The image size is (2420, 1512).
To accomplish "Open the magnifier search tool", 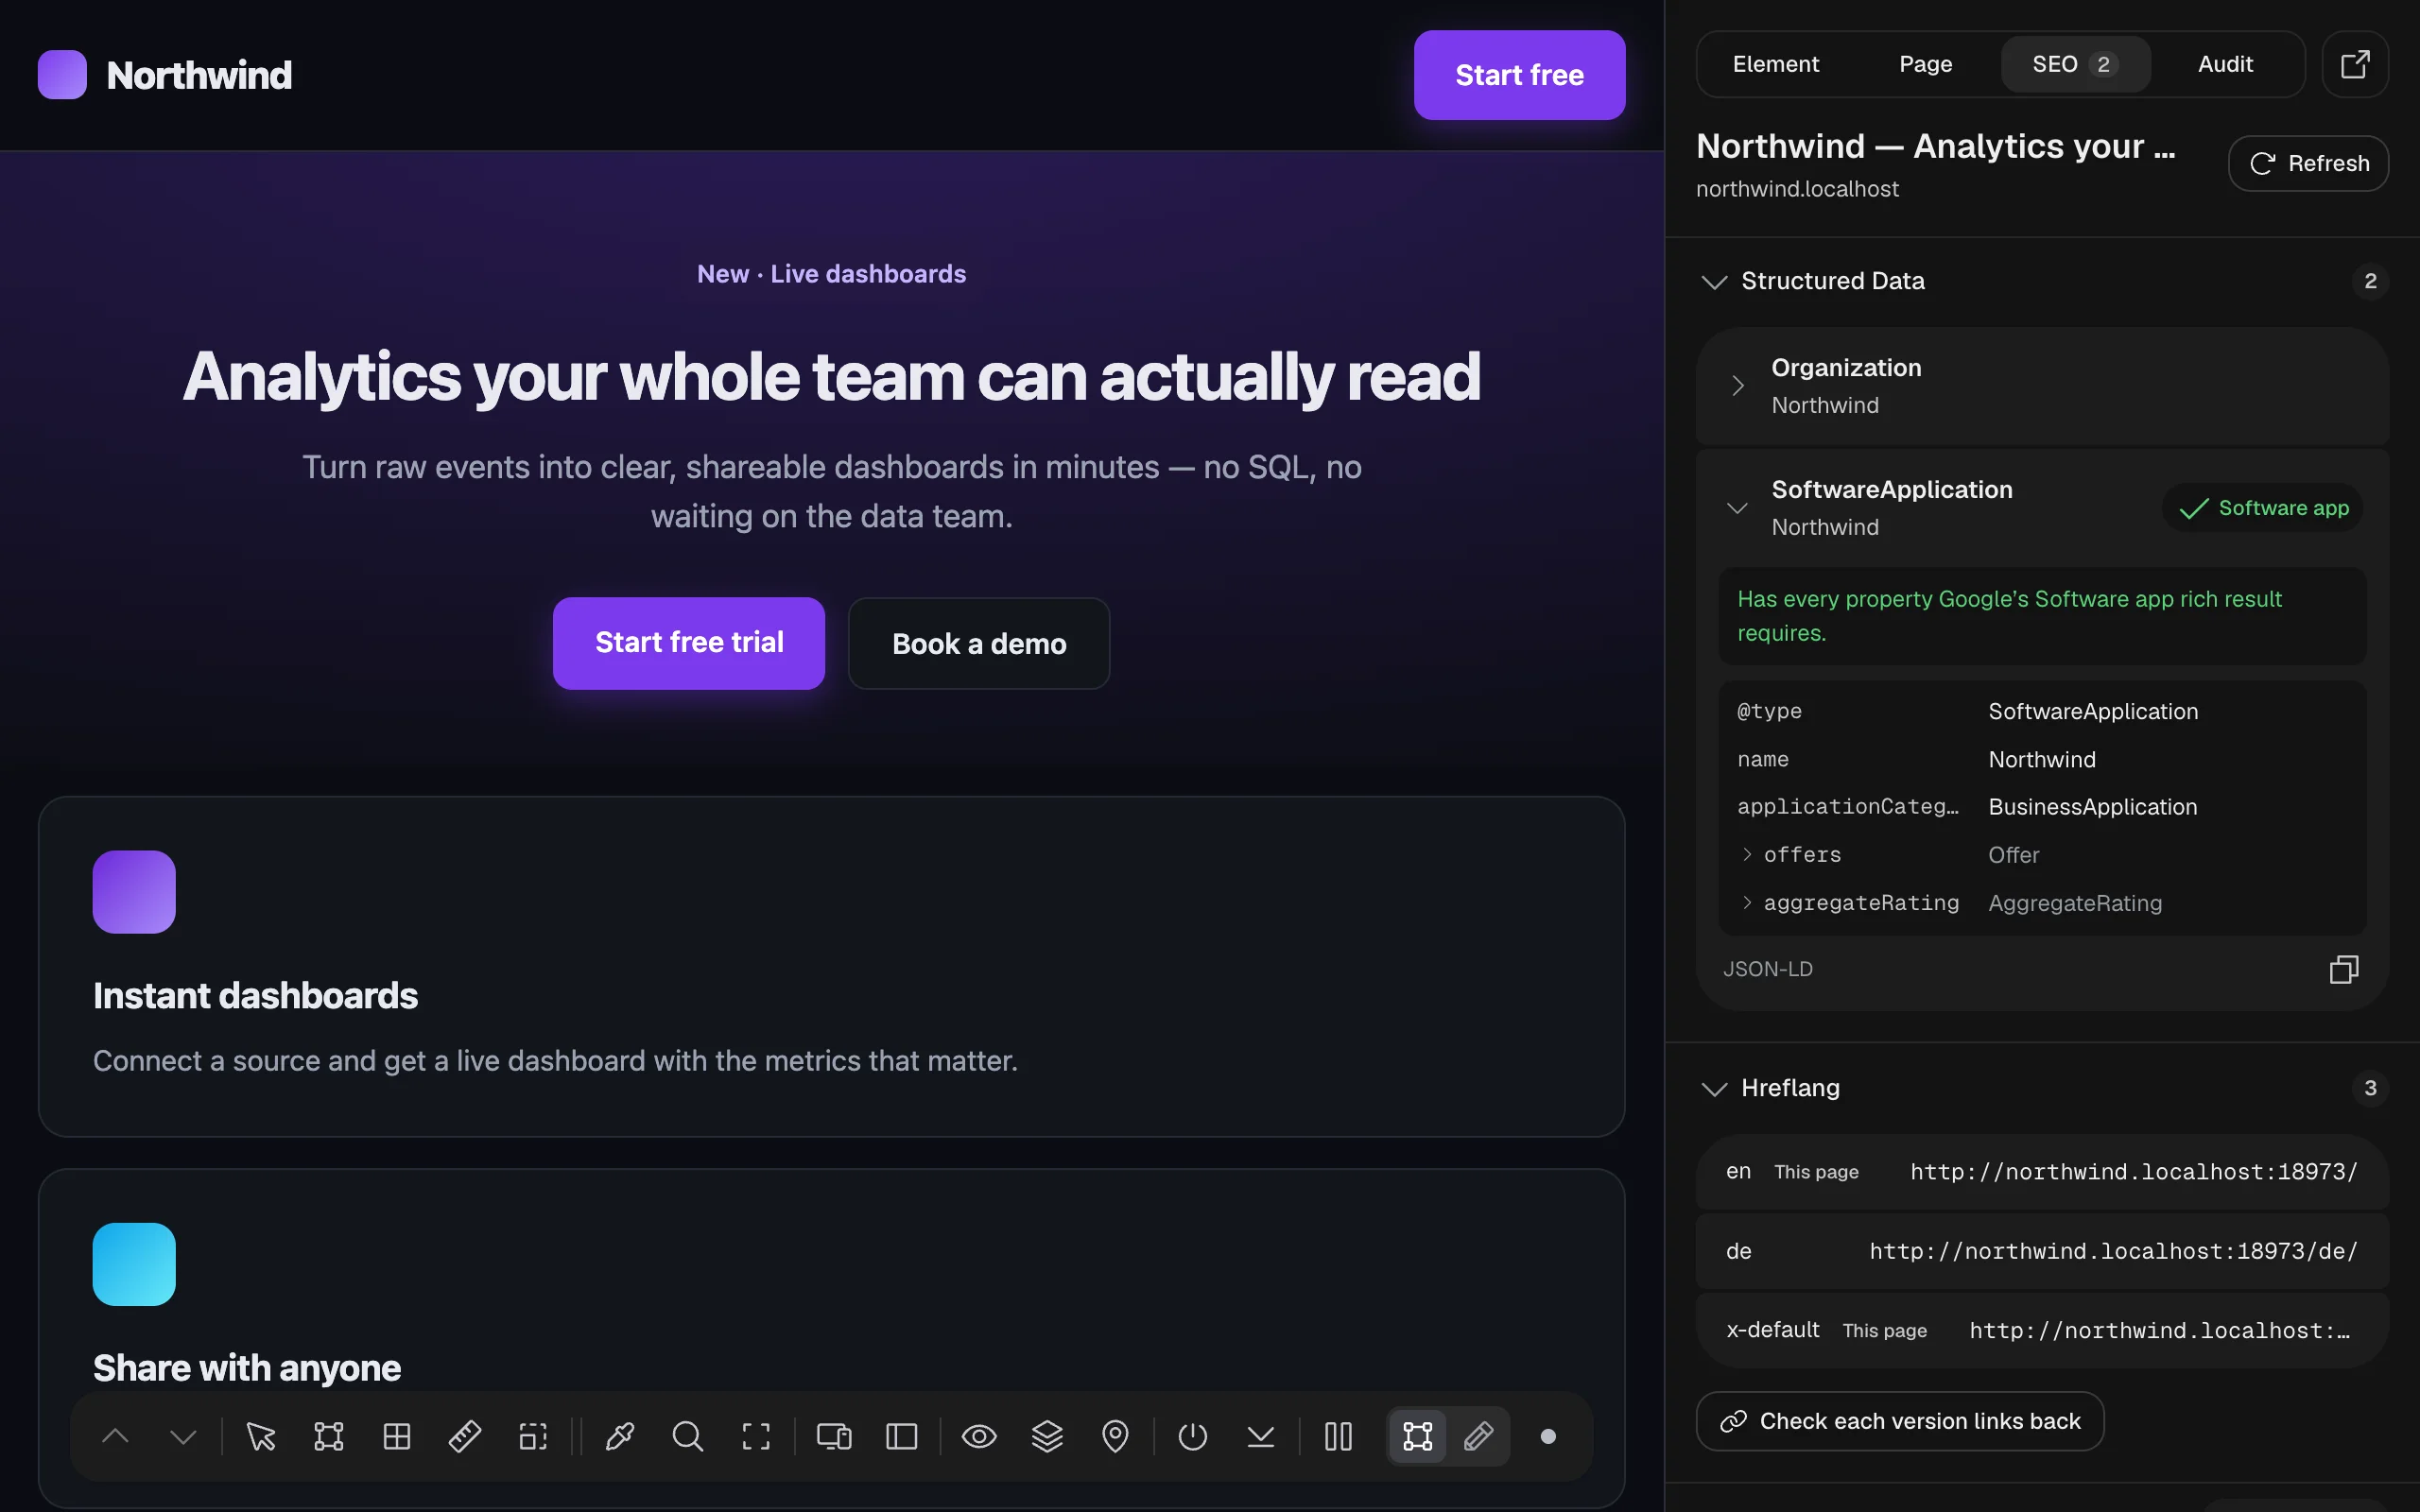I will click(x=688, y=1436).
